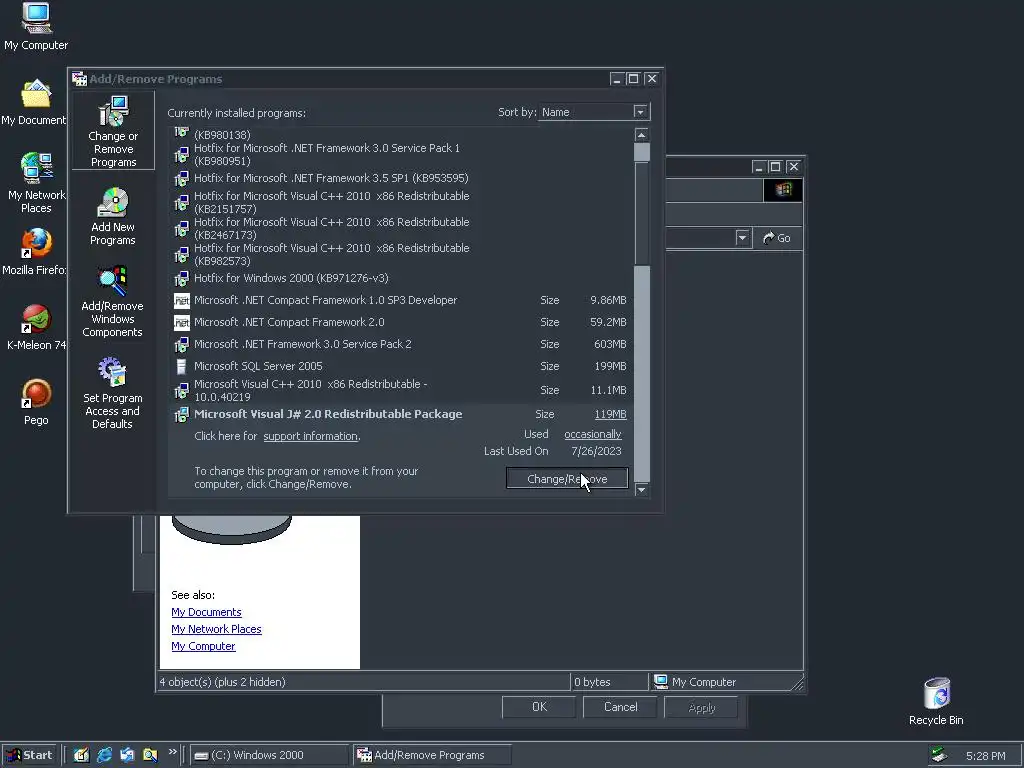Select Hotfix for Windows 2000 (KB971276-v3)
Image resolution: width=1024 pixels, height=768 pixels.
pos(400,279)
